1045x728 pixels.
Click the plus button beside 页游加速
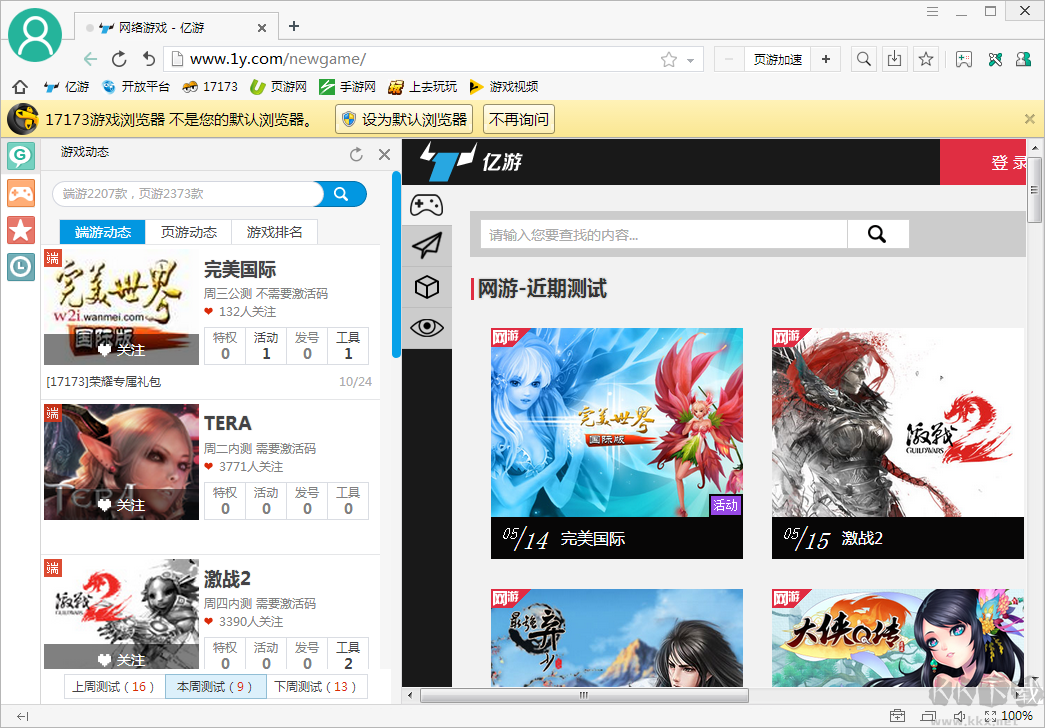[826, 59]
